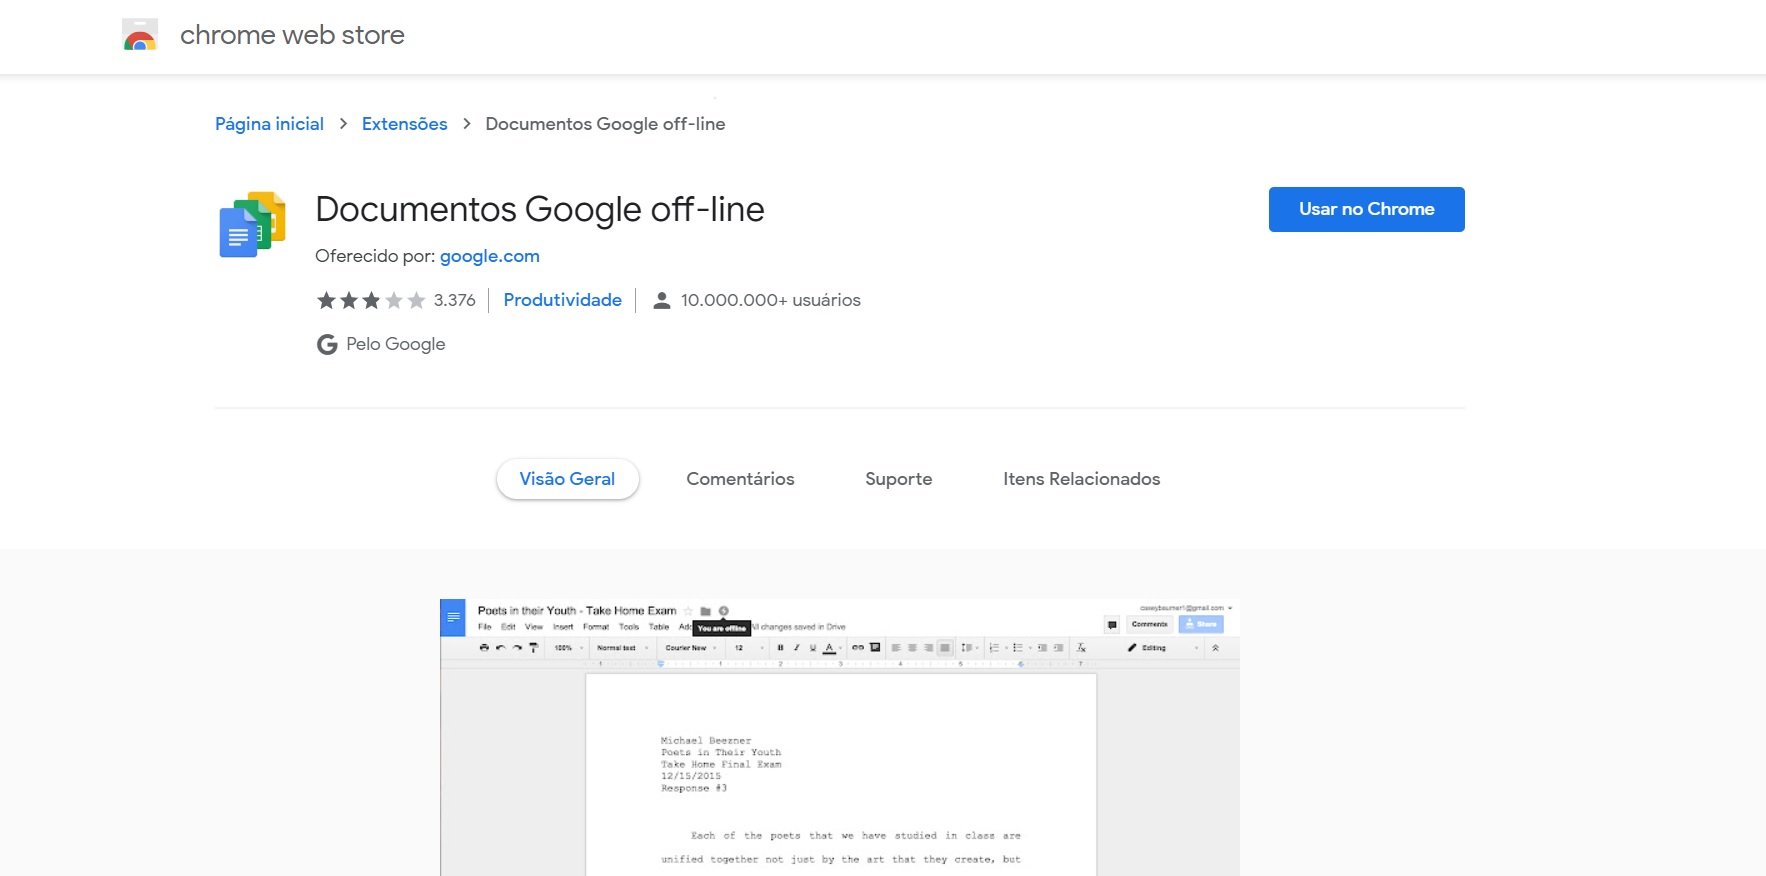Click the Docs icon in preview screenshot
Viewport: 1766px width, 876px height.
pos(453,618)
